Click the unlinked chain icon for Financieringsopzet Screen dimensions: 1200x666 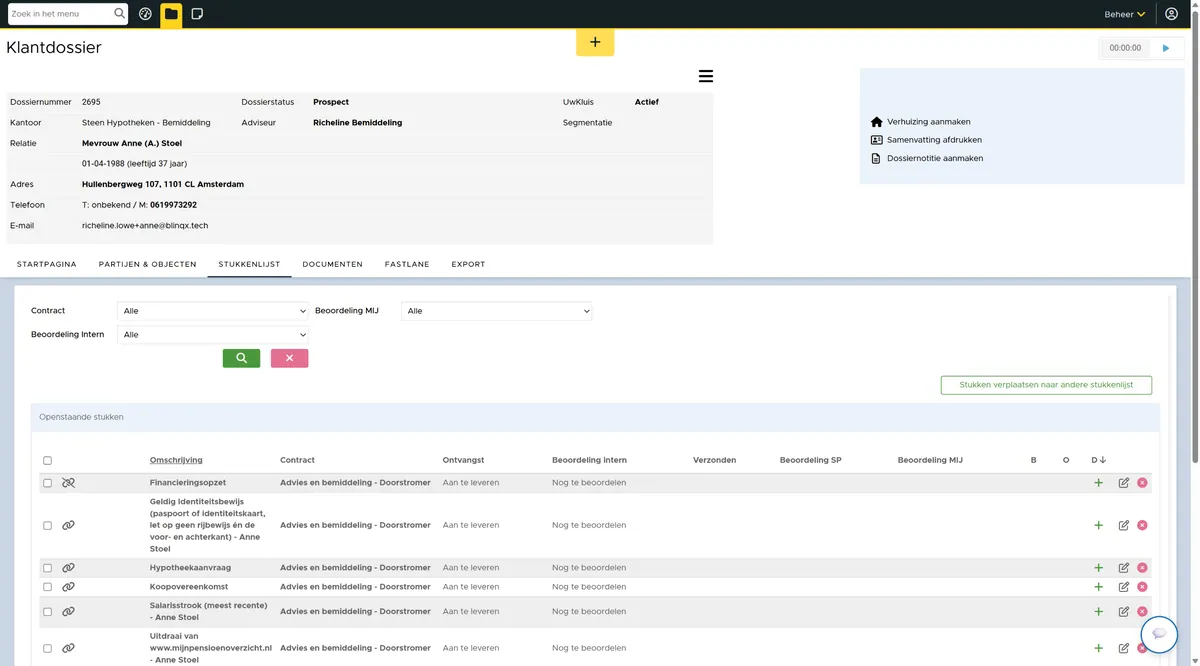68,483
